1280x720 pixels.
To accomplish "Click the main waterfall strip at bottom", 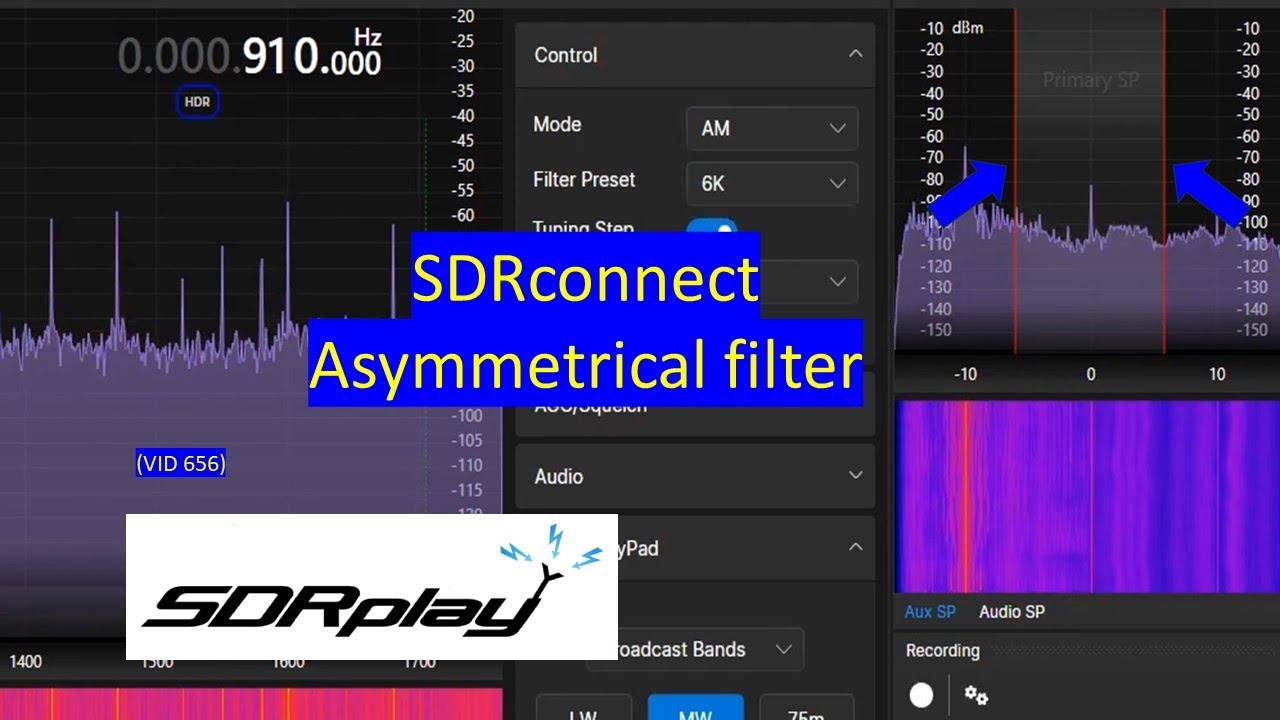I will pyautogui.click(x=251, y=704).
